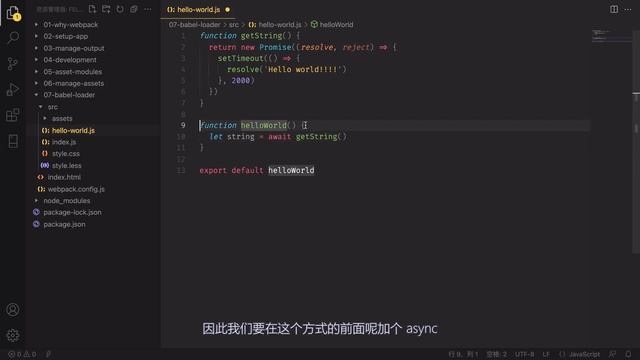Screen dimensions: 640x360
Task: Change LF end-of-line sequence
Action: click(546, 354)
